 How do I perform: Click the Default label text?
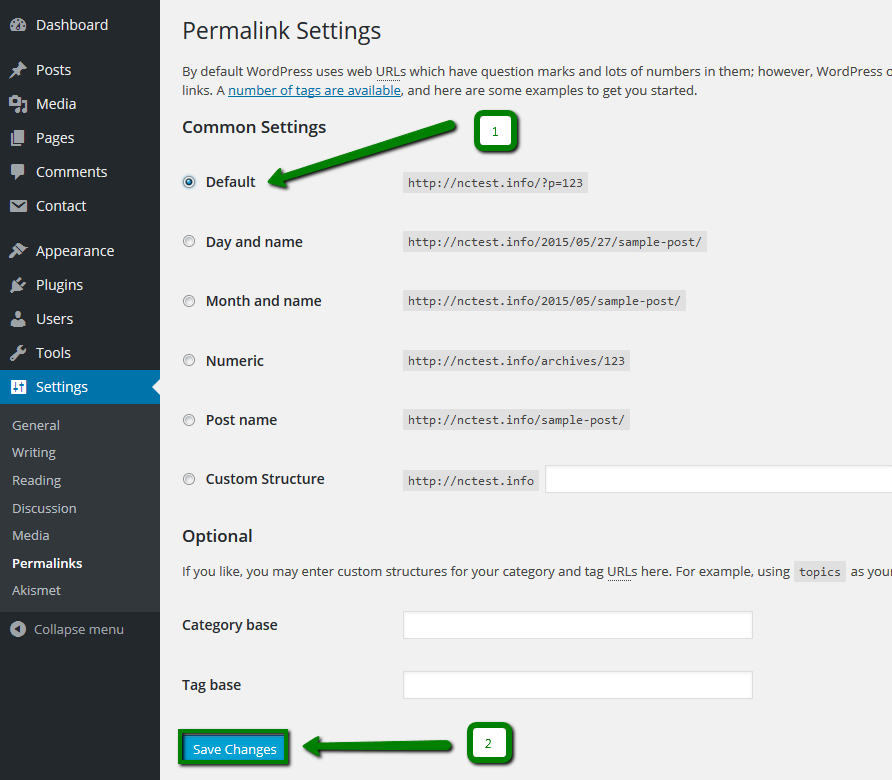point(230,182)
